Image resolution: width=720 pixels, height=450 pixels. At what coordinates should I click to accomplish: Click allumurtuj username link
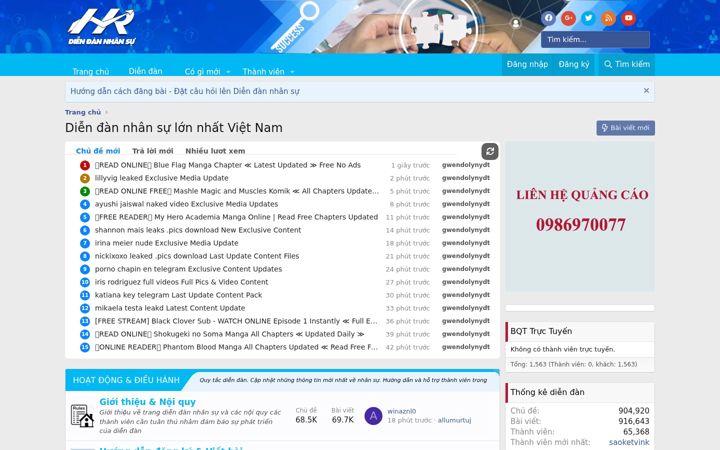(454, 420)
